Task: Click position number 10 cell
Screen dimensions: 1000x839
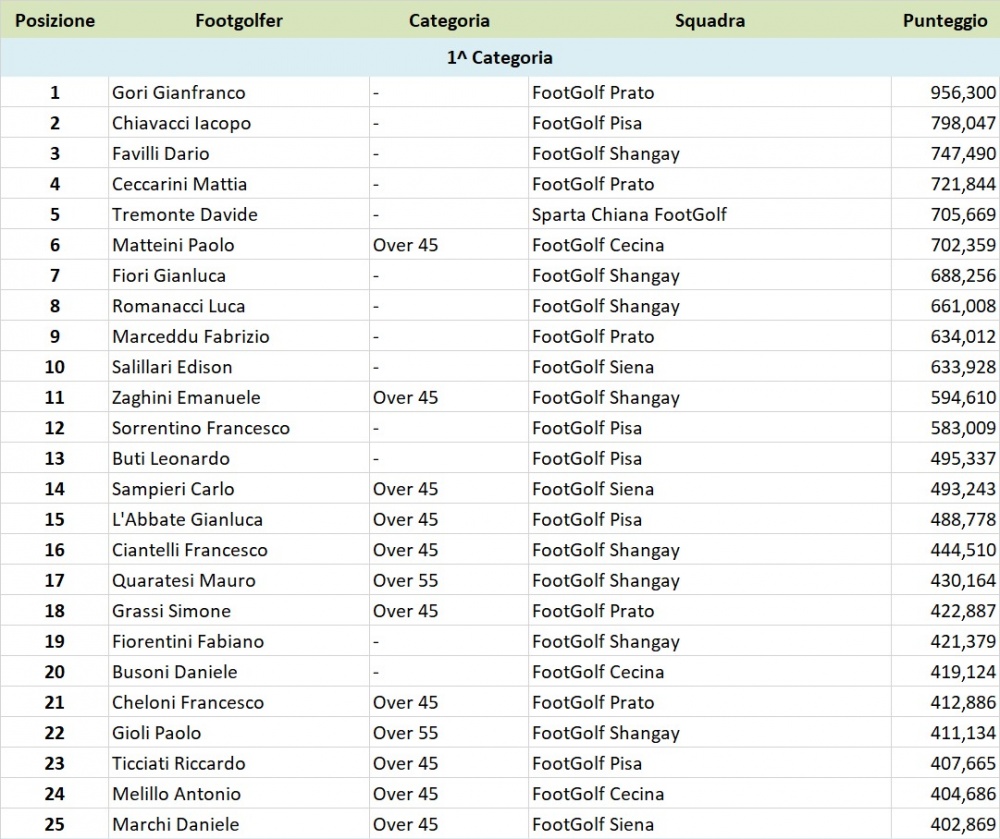Action: (54, 367)
